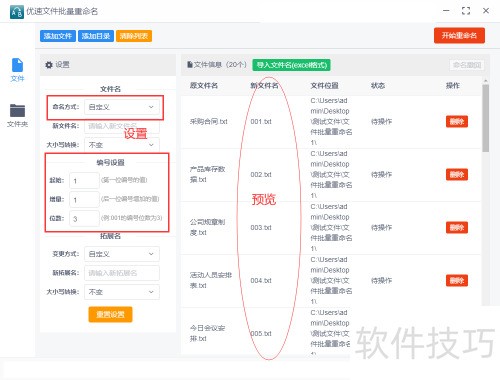Click the 位数 number field
Image resolution: width=500 pixels, height=380 pixels.
(x=84, y=219)
